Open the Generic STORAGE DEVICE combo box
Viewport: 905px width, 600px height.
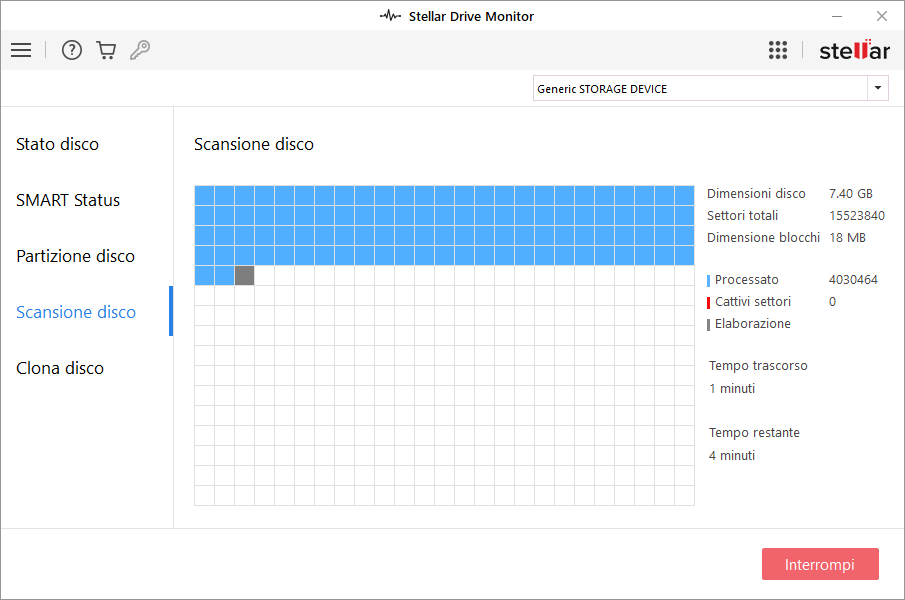(700, 89)
